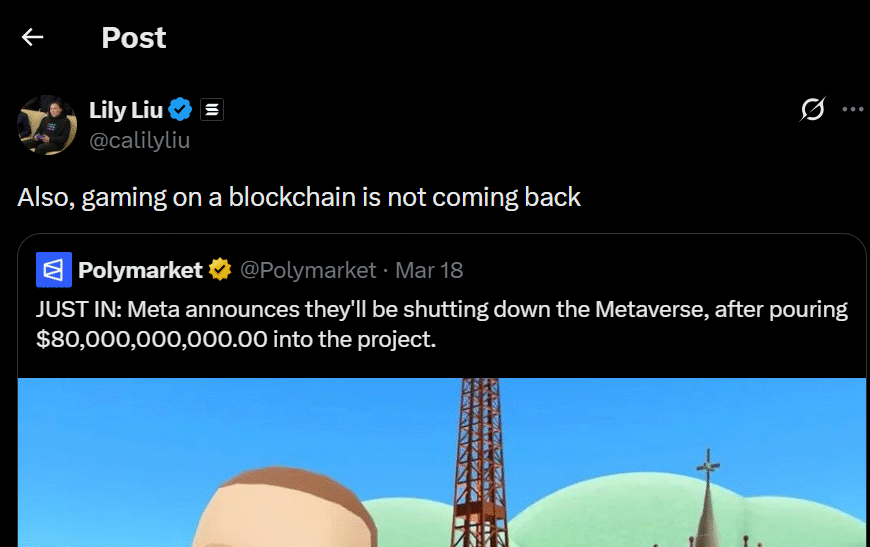Click the Mar 18 timestamp
Screen dimensions: 870x547
point(429,270)
